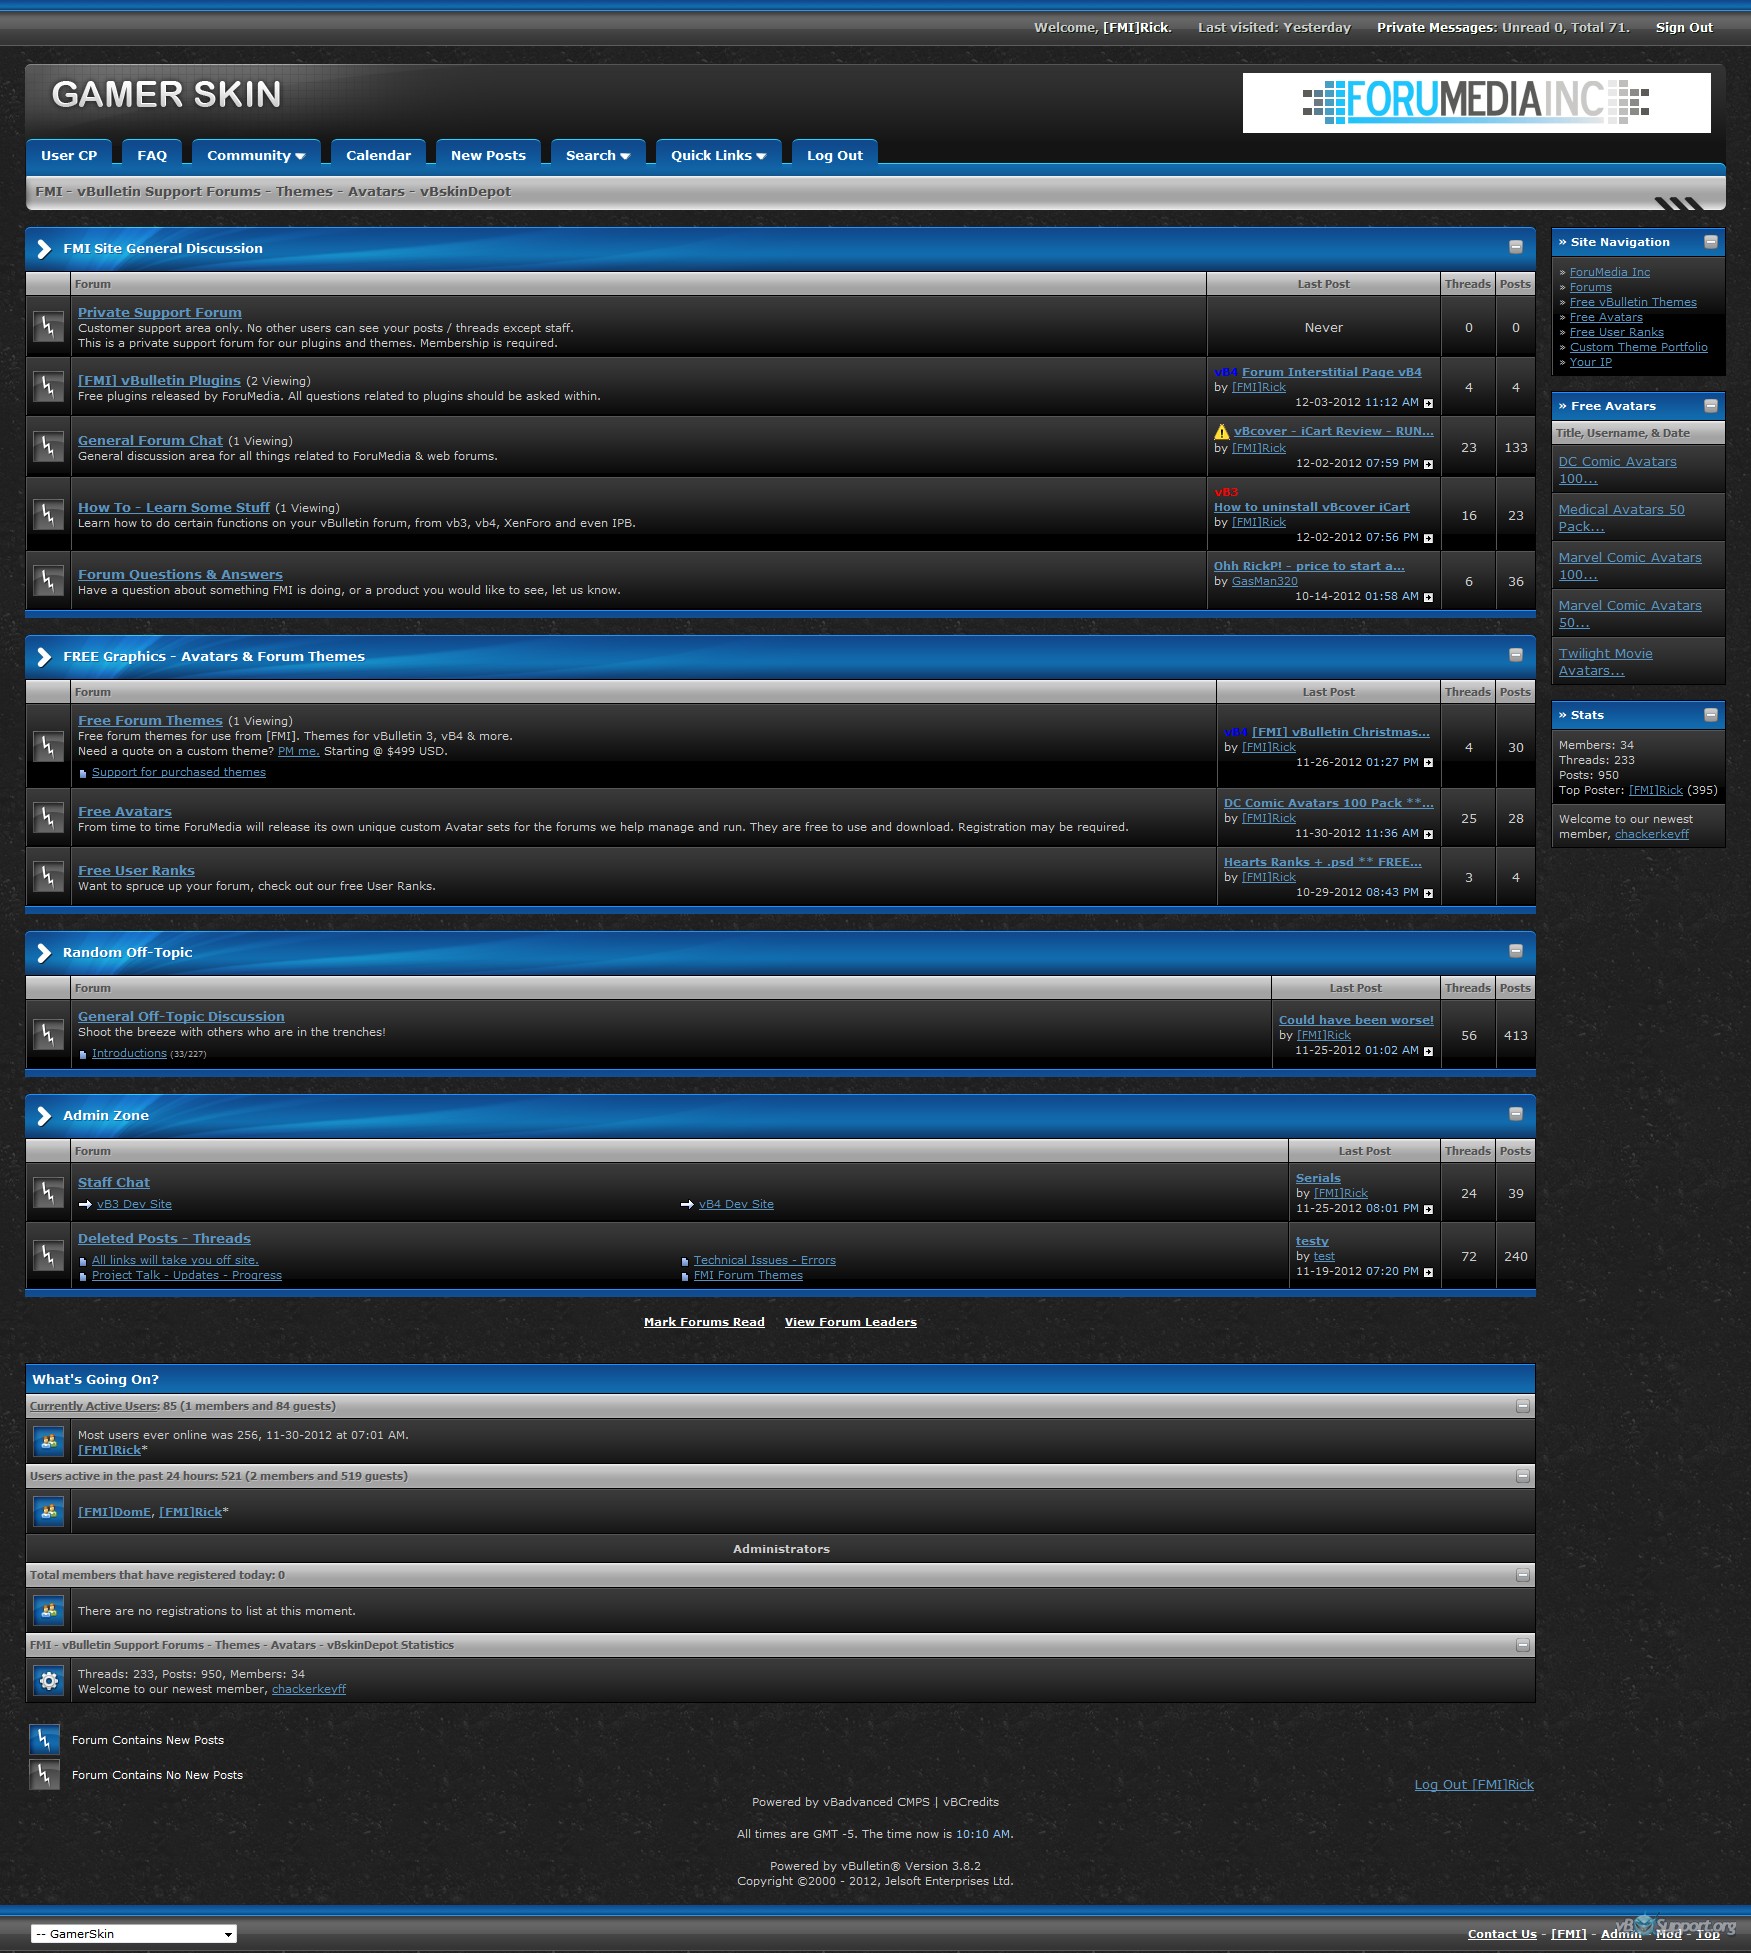This screenshot has width=1751, height=1953.
Task: Click the Free Avatars forum status icon
Action: [48, 818]
